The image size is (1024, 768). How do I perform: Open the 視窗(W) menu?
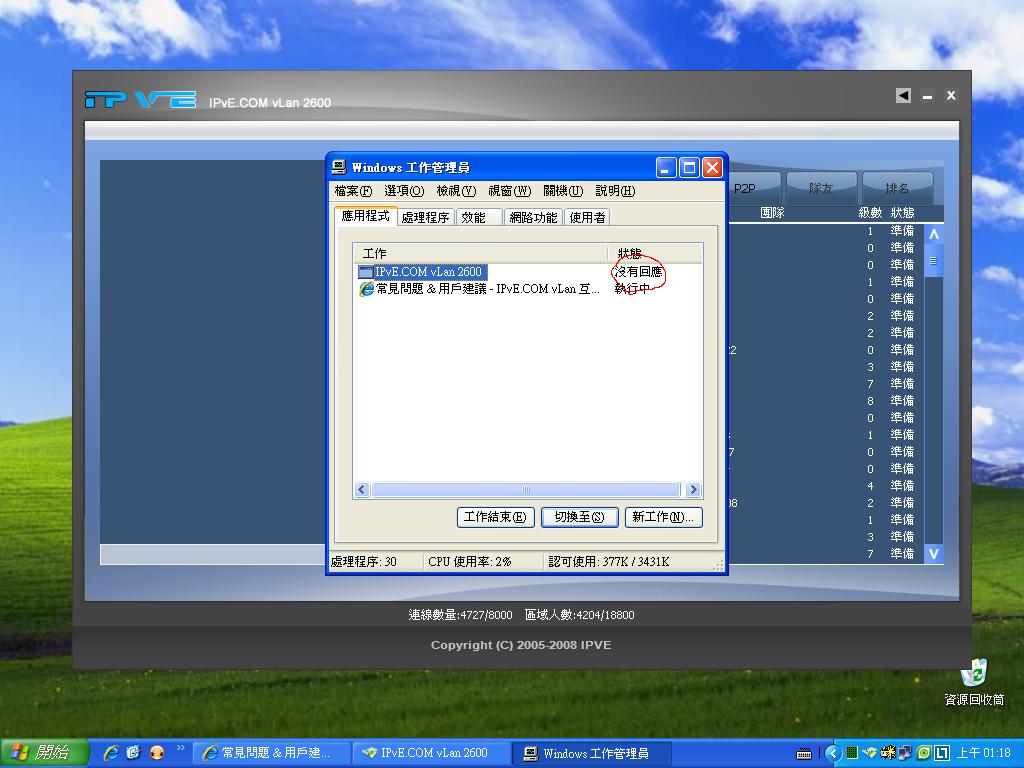[x=509, y=191]
